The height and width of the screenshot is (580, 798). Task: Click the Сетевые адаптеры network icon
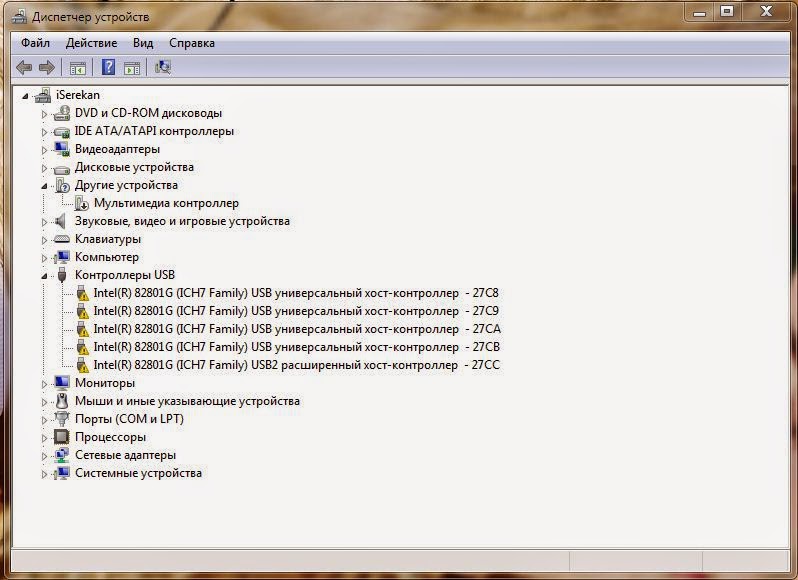pos(62,455)
